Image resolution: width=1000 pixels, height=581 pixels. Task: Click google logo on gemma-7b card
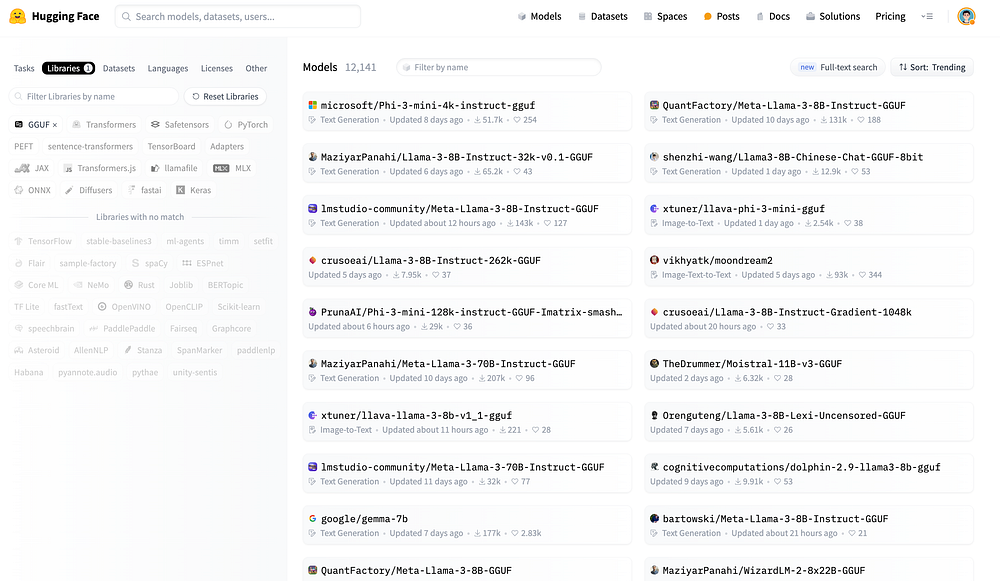[312, 518]
